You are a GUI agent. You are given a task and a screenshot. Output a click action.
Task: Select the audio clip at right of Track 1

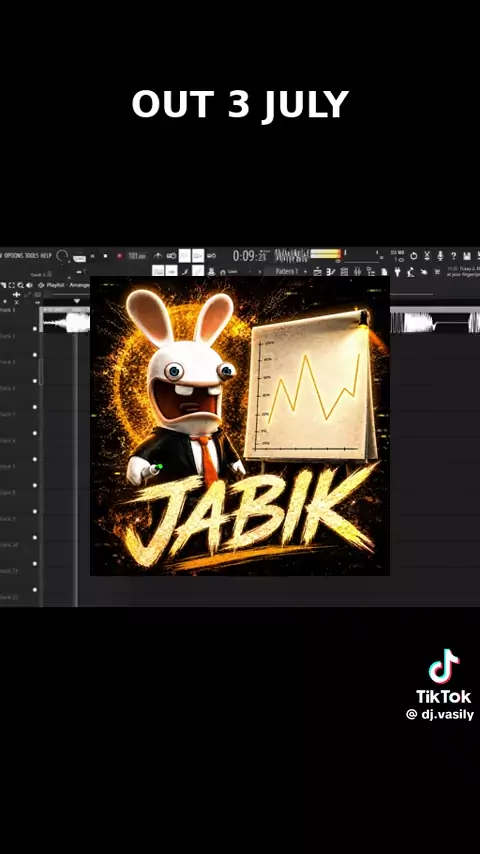tap(435, 320)
